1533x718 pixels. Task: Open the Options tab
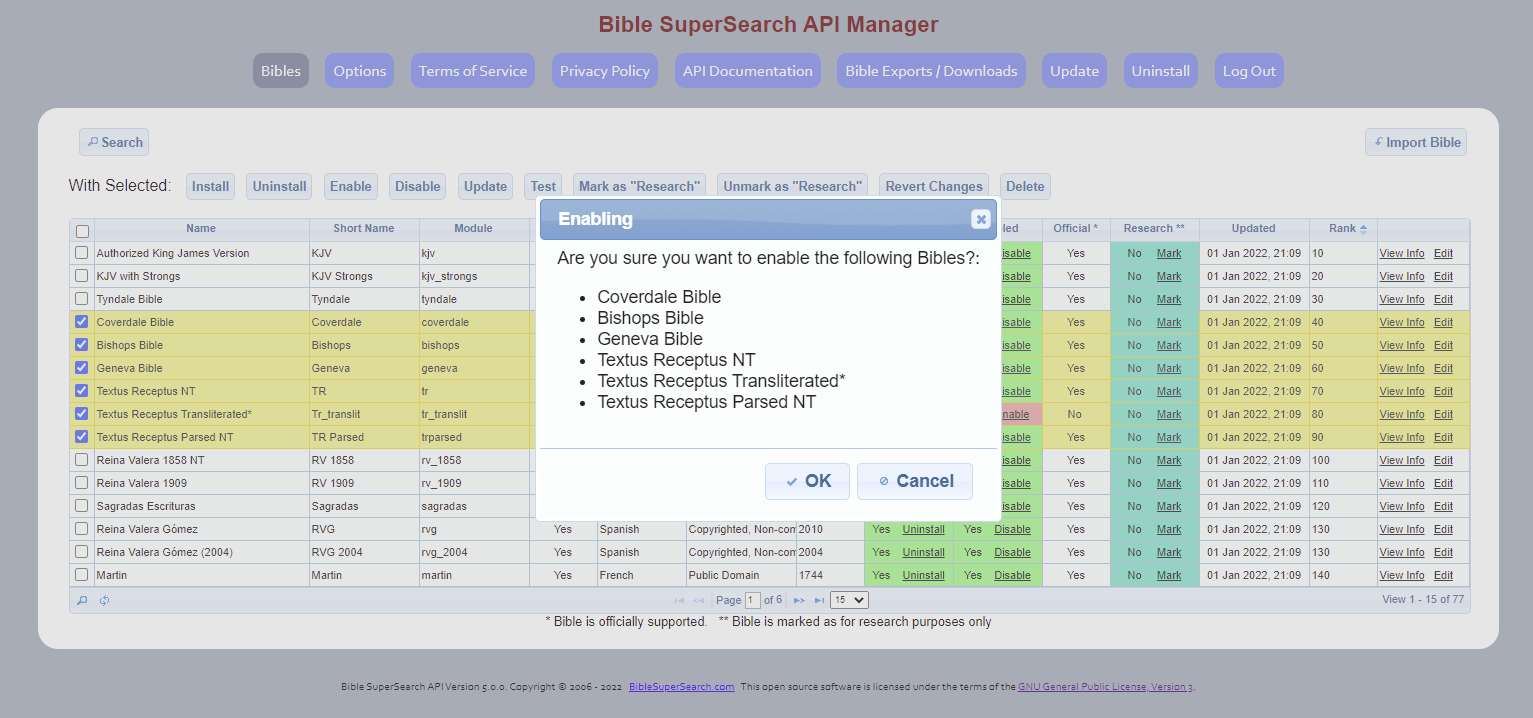point(360,71)
